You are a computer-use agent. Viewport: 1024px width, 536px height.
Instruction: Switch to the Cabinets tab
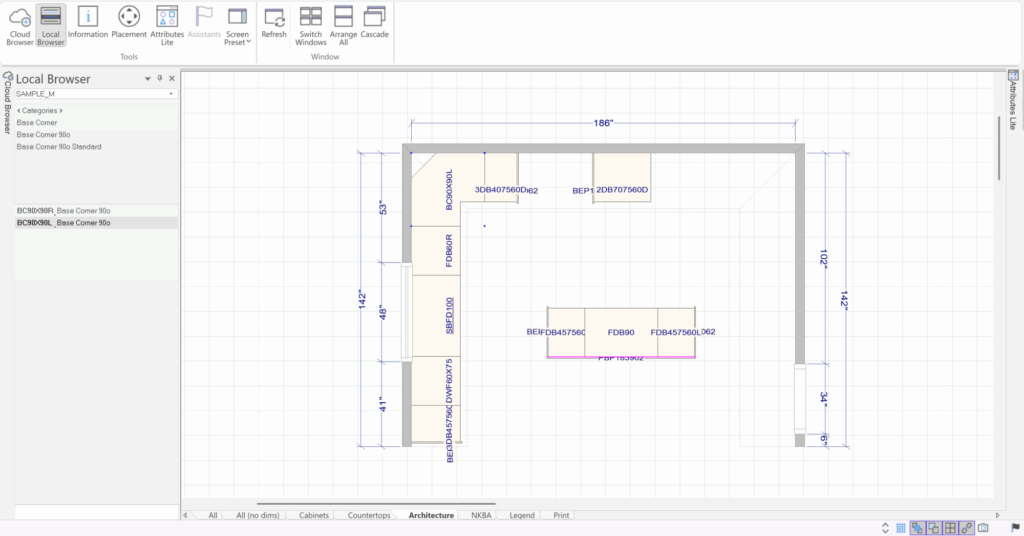pos(314,515)
